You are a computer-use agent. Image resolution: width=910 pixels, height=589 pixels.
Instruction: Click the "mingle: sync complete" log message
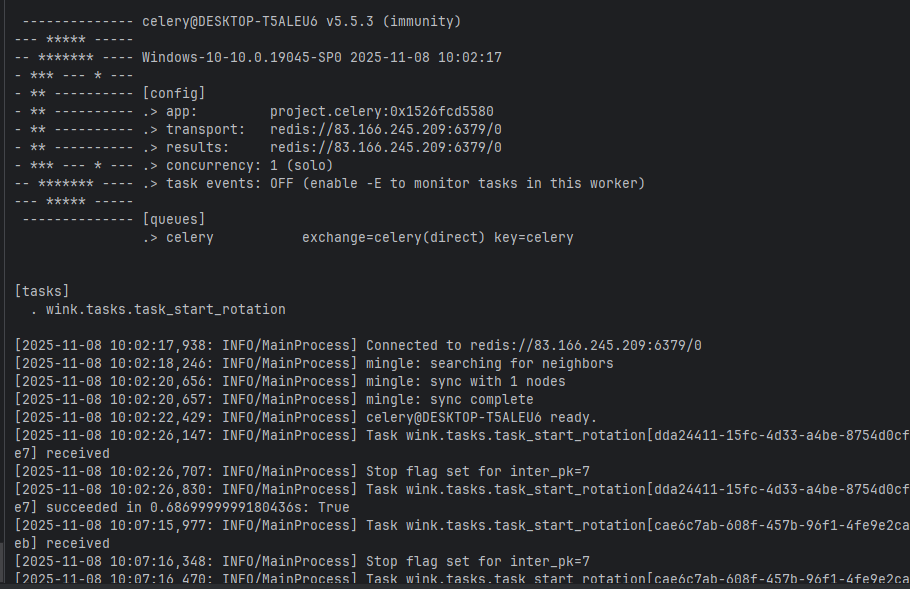point(450,399)
